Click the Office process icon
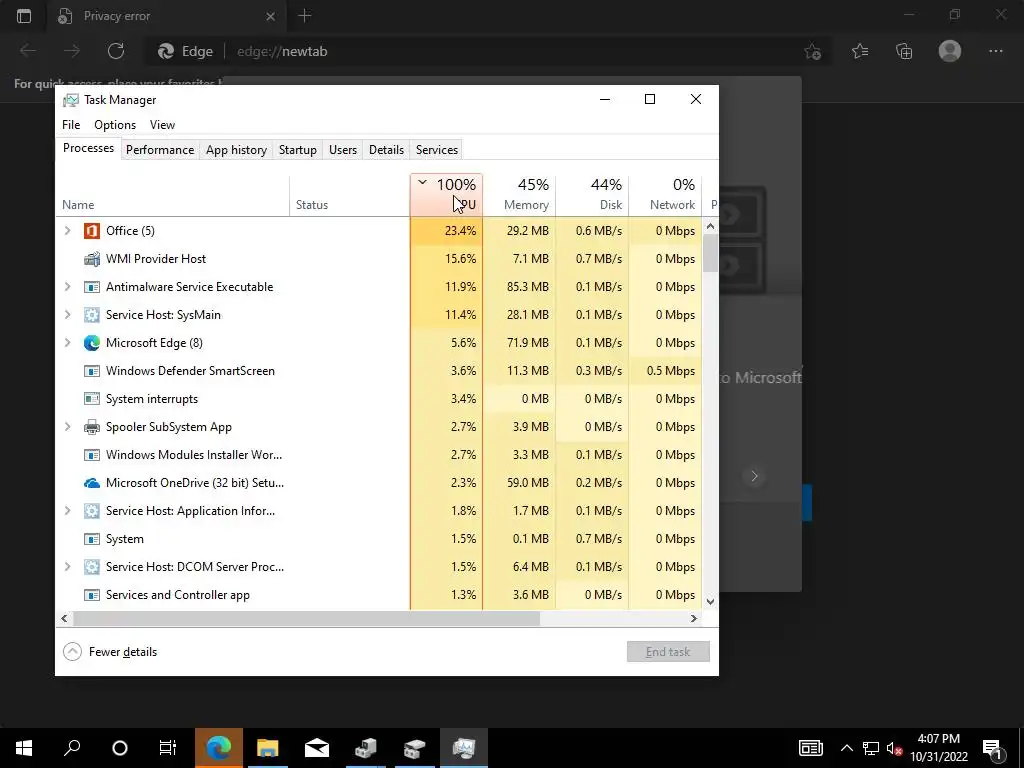 (x=91, y=231)
